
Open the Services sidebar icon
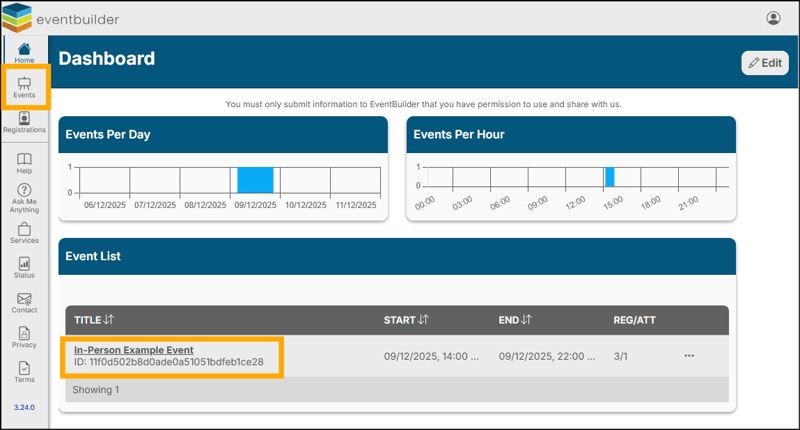click(24, 233)
